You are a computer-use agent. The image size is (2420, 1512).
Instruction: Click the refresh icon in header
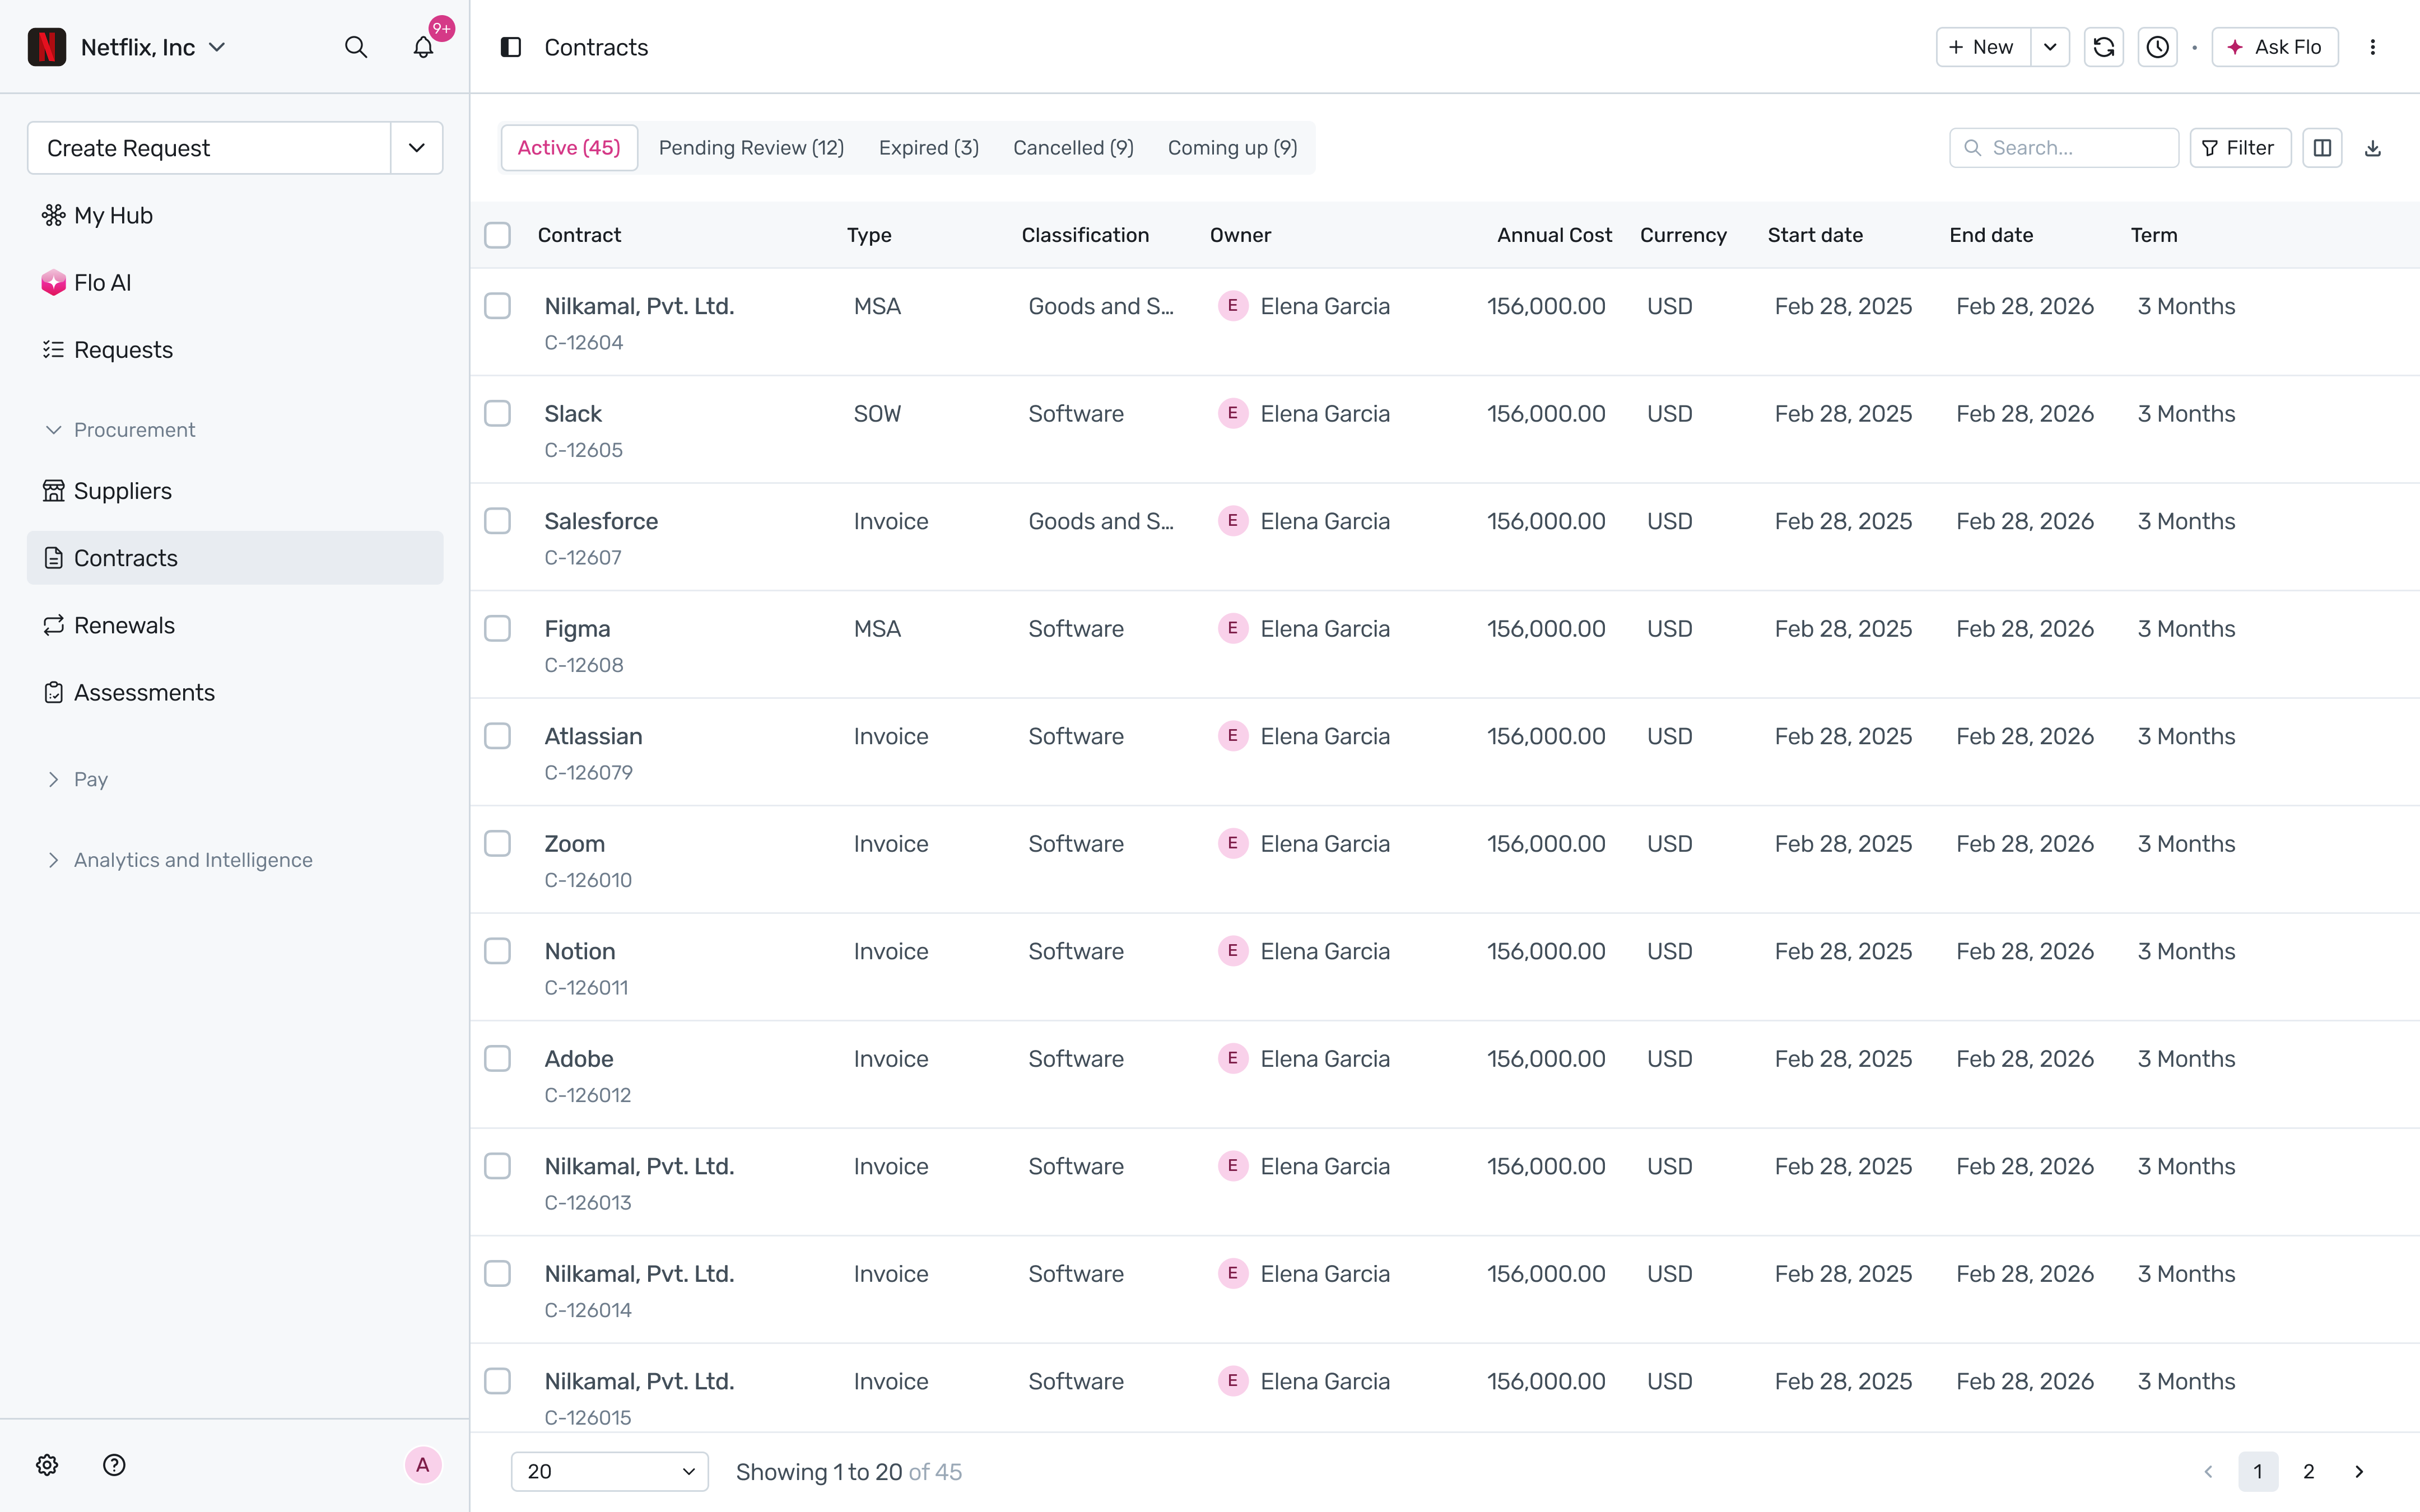2104,47
